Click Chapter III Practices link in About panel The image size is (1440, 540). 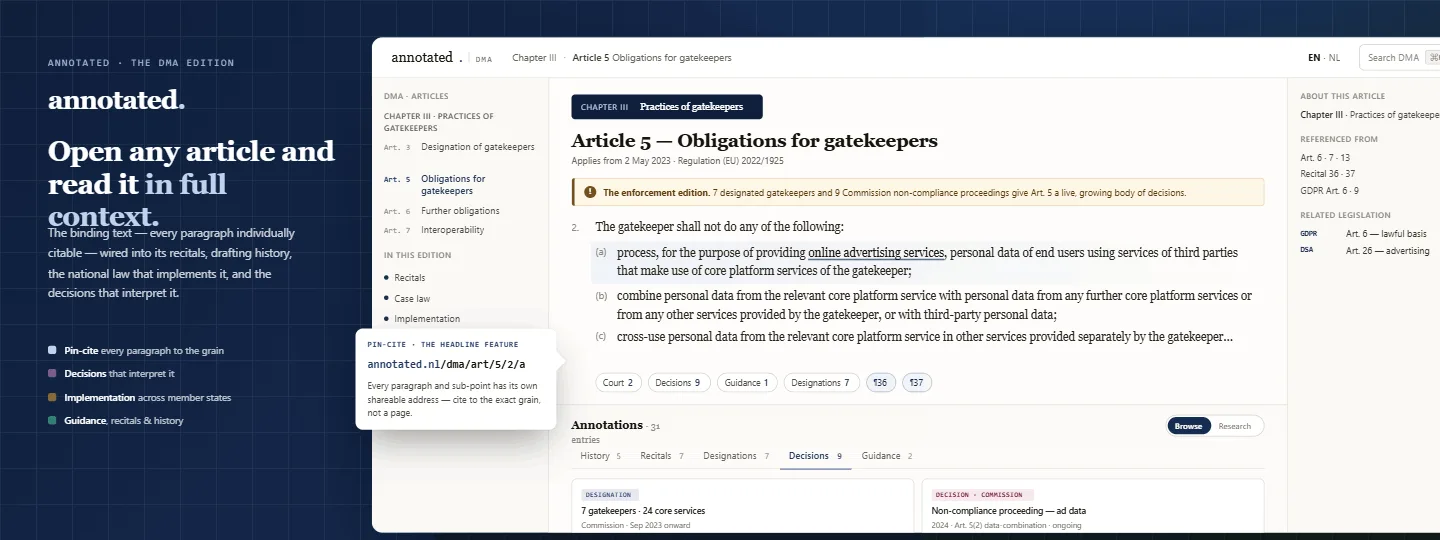pos(1368,115)
